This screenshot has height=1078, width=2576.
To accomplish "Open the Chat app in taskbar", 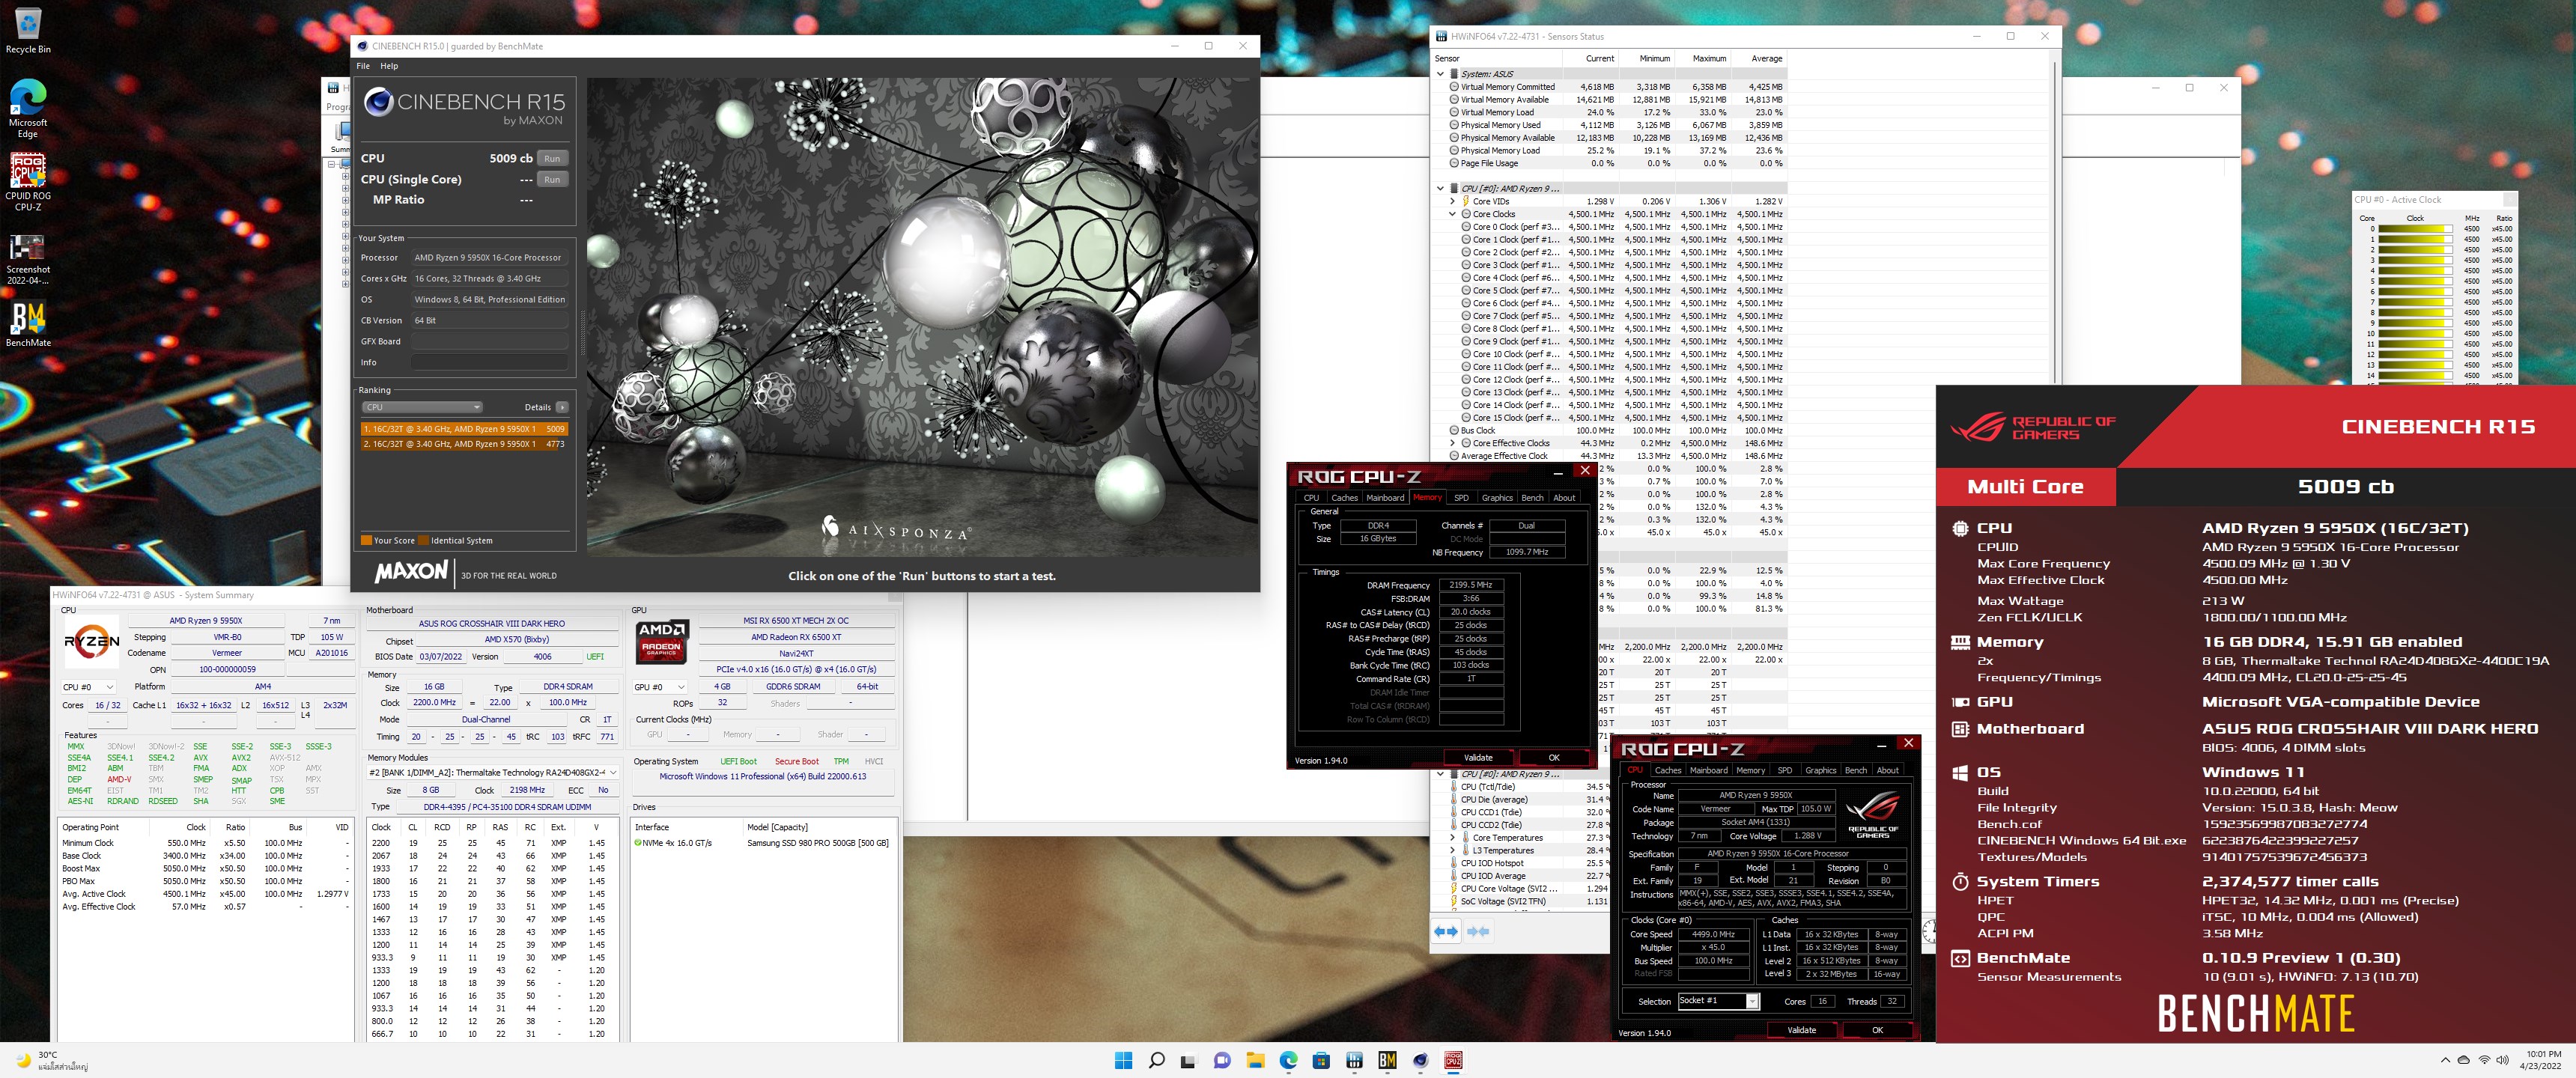I will pos(1222,1060).
